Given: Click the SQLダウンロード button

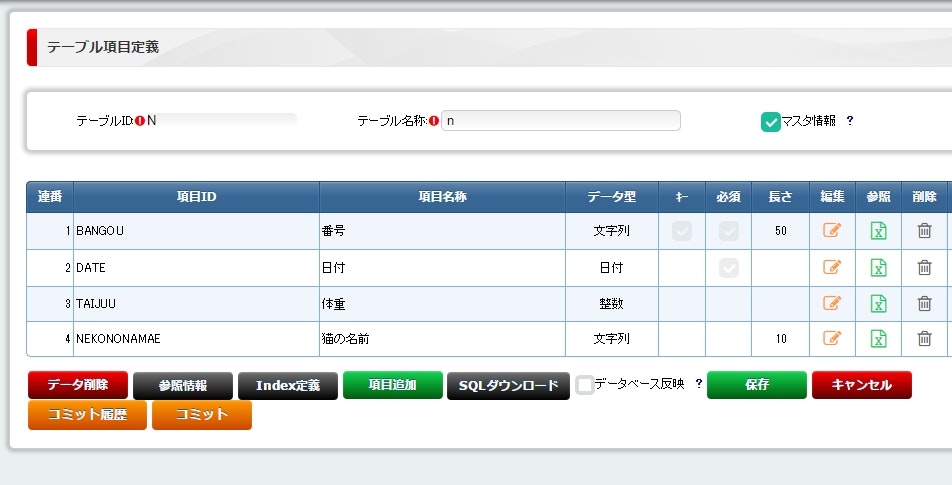Looking at the screenshot, I should click(508, 385).
